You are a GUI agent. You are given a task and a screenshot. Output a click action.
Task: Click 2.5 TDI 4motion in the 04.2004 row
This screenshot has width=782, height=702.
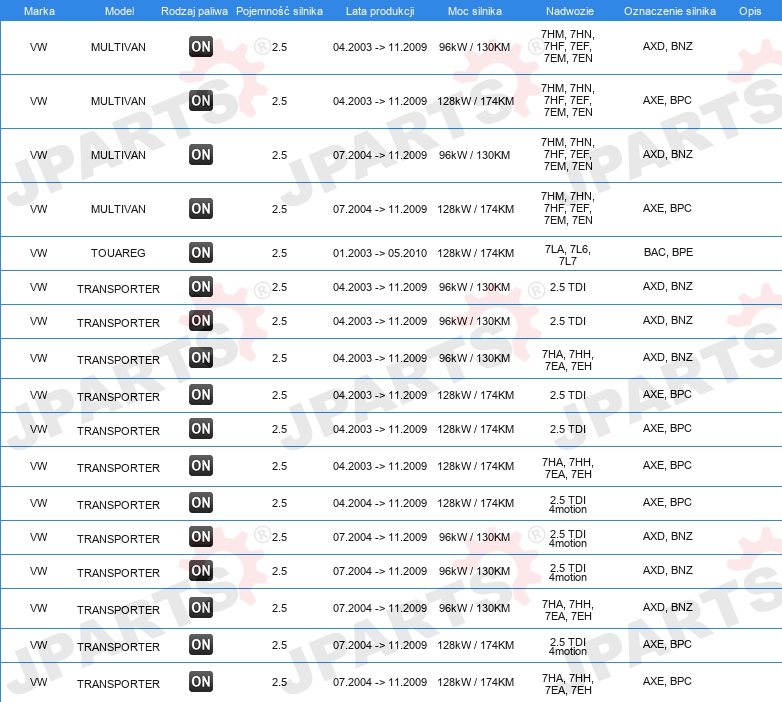568,504
